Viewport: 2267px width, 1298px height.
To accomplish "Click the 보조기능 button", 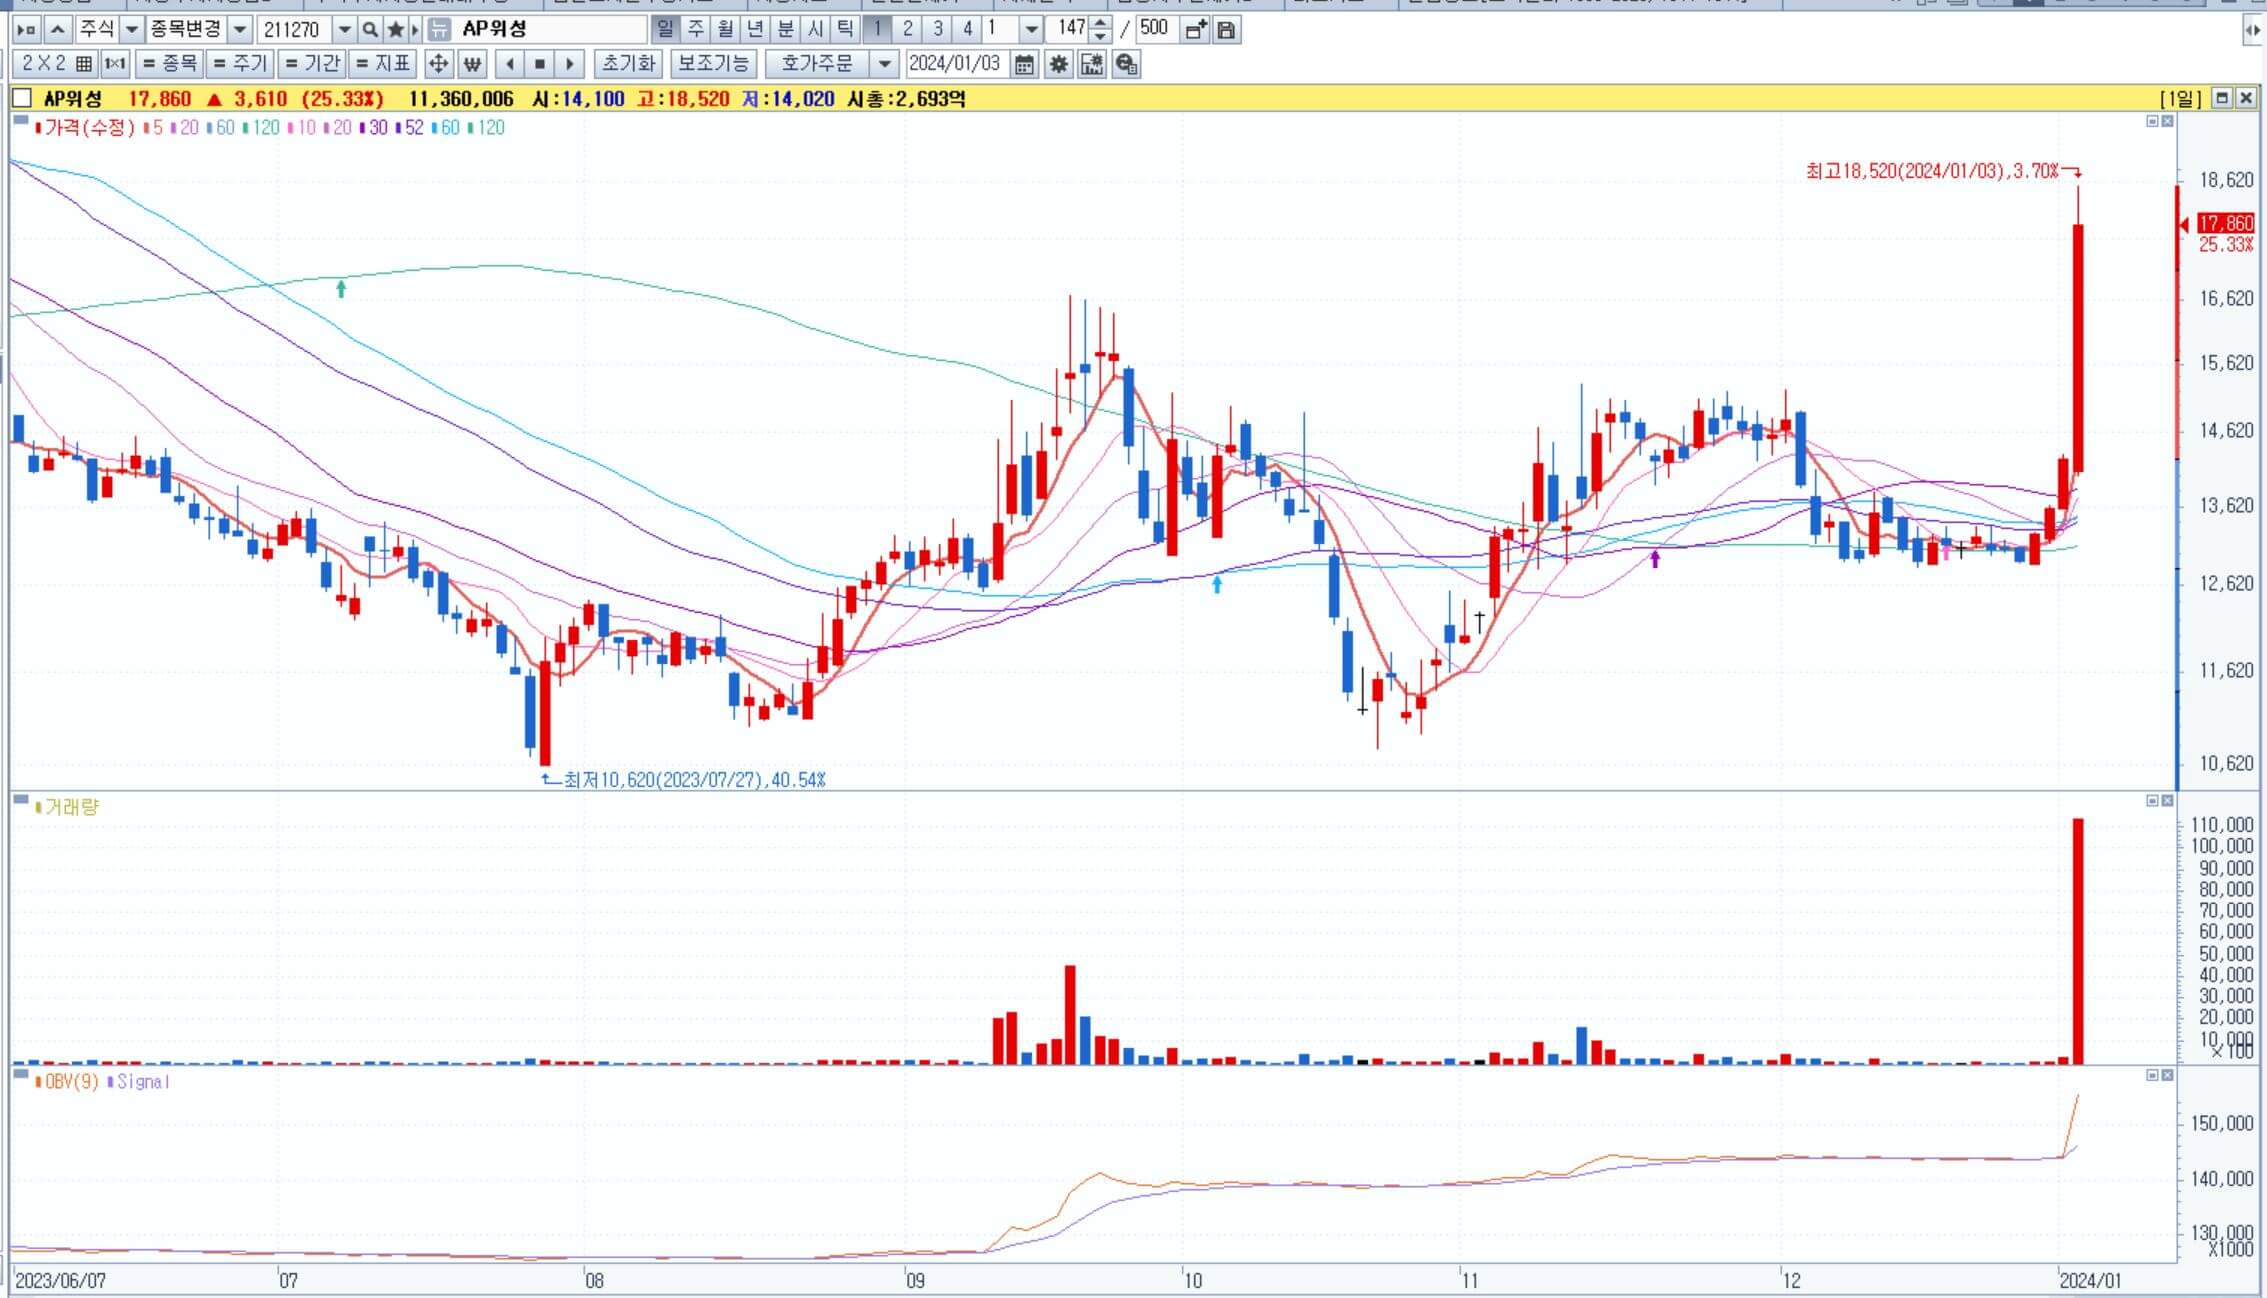I will [713, 64].
